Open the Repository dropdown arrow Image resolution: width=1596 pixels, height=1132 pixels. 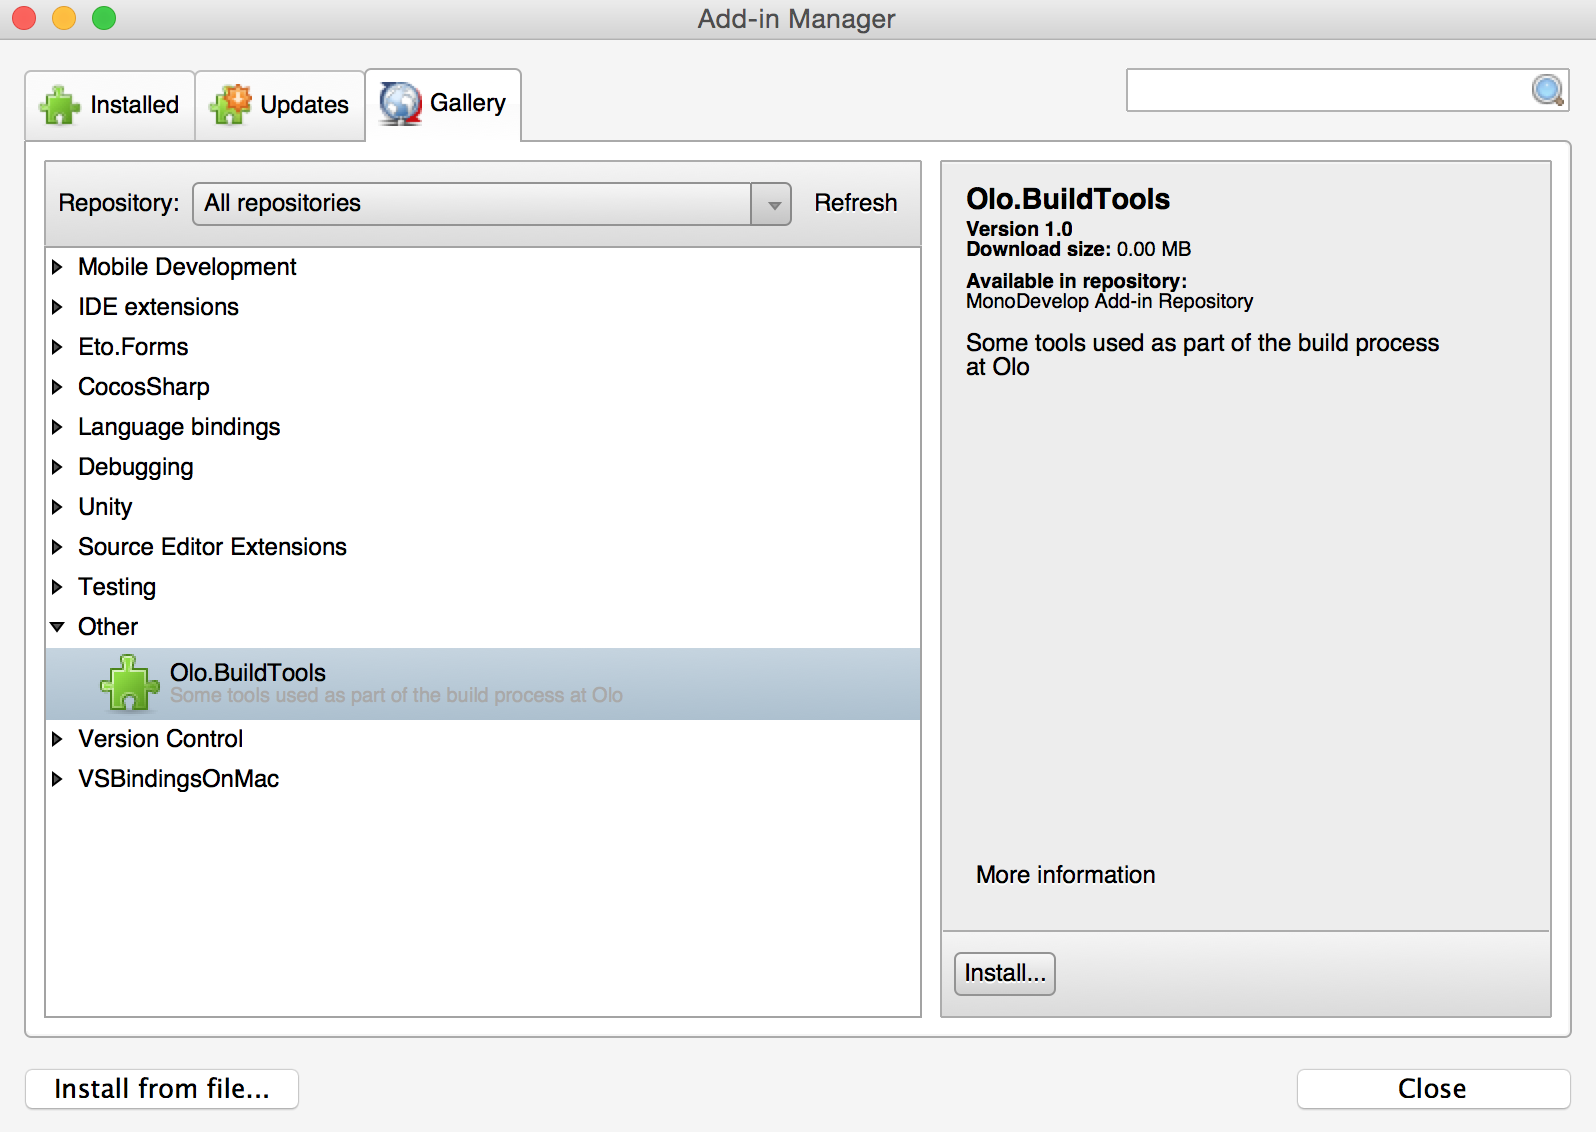point(772,204)
